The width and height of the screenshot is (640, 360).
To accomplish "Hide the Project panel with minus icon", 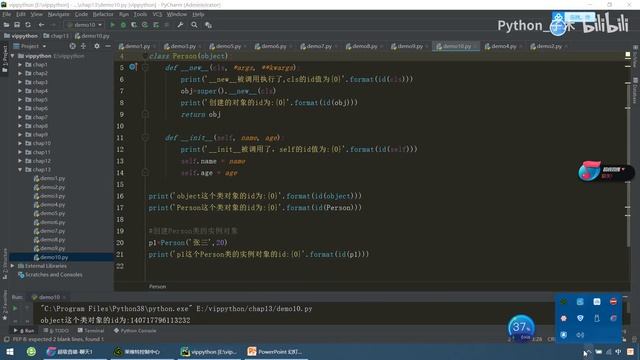I will [x=108, y=46].
